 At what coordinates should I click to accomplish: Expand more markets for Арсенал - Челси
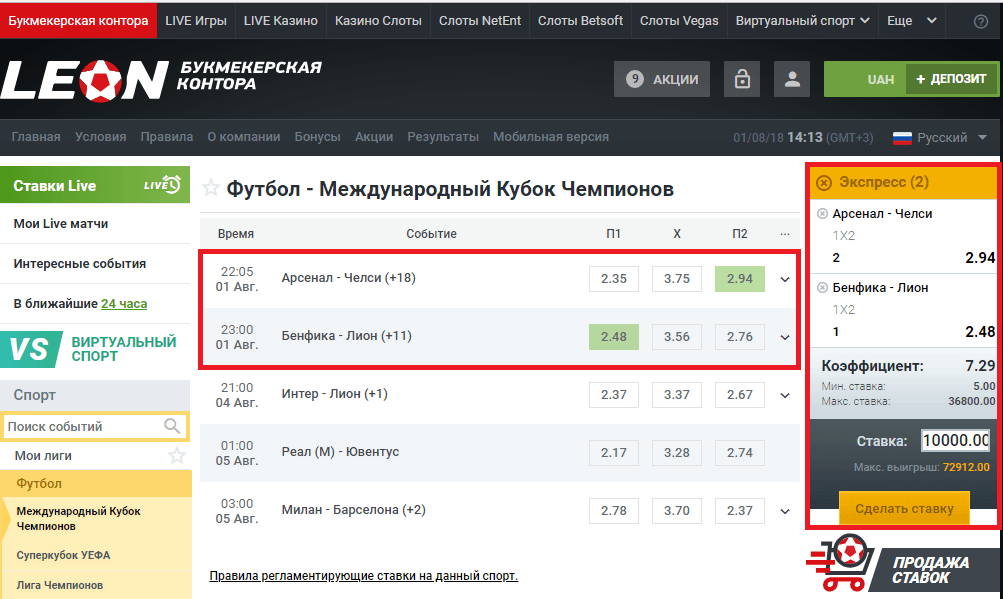click(784, 280)
